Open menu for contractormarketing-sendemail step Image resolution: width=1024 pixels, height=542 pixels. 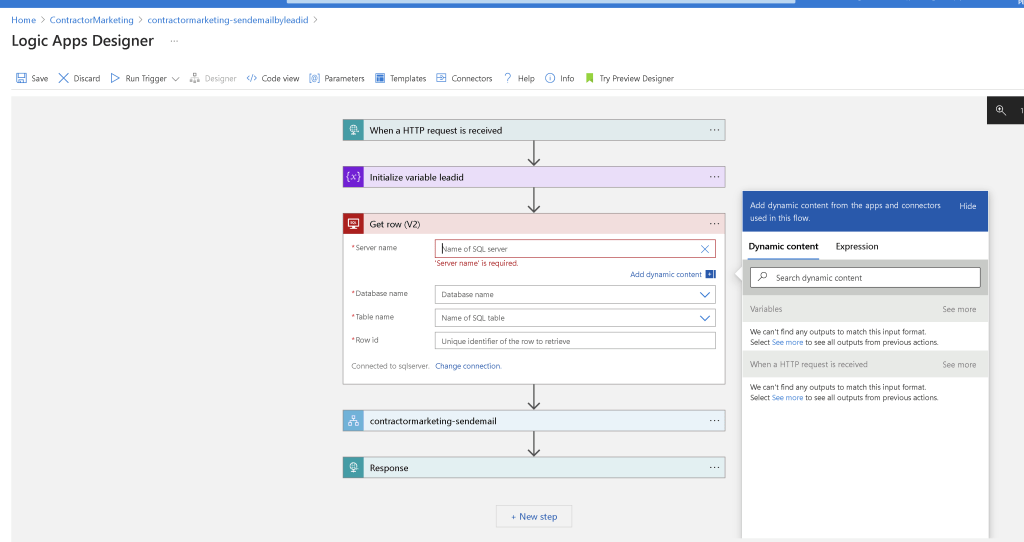pyautogui.click(x=714, y=421)
